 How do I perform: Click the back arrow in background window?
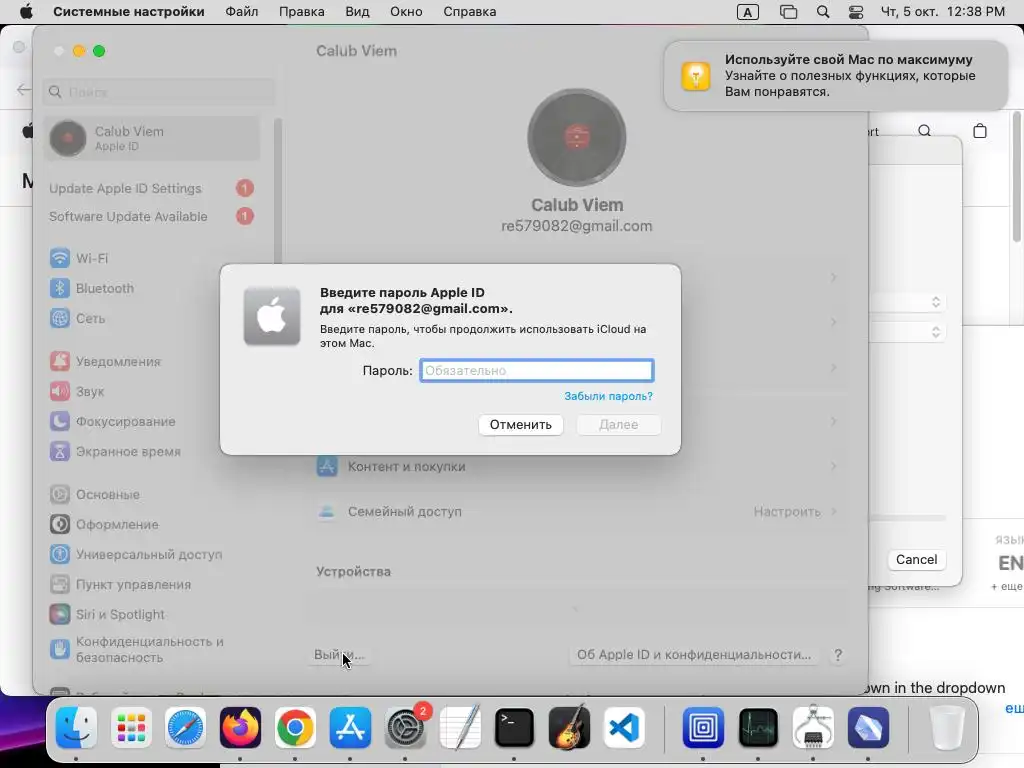[x=24, y=89]
